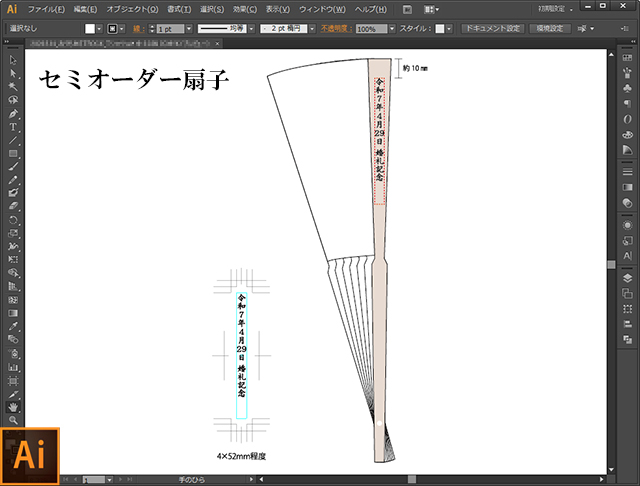Select the Width/Warp tool
640x486 pixels.
coord(13,246)
